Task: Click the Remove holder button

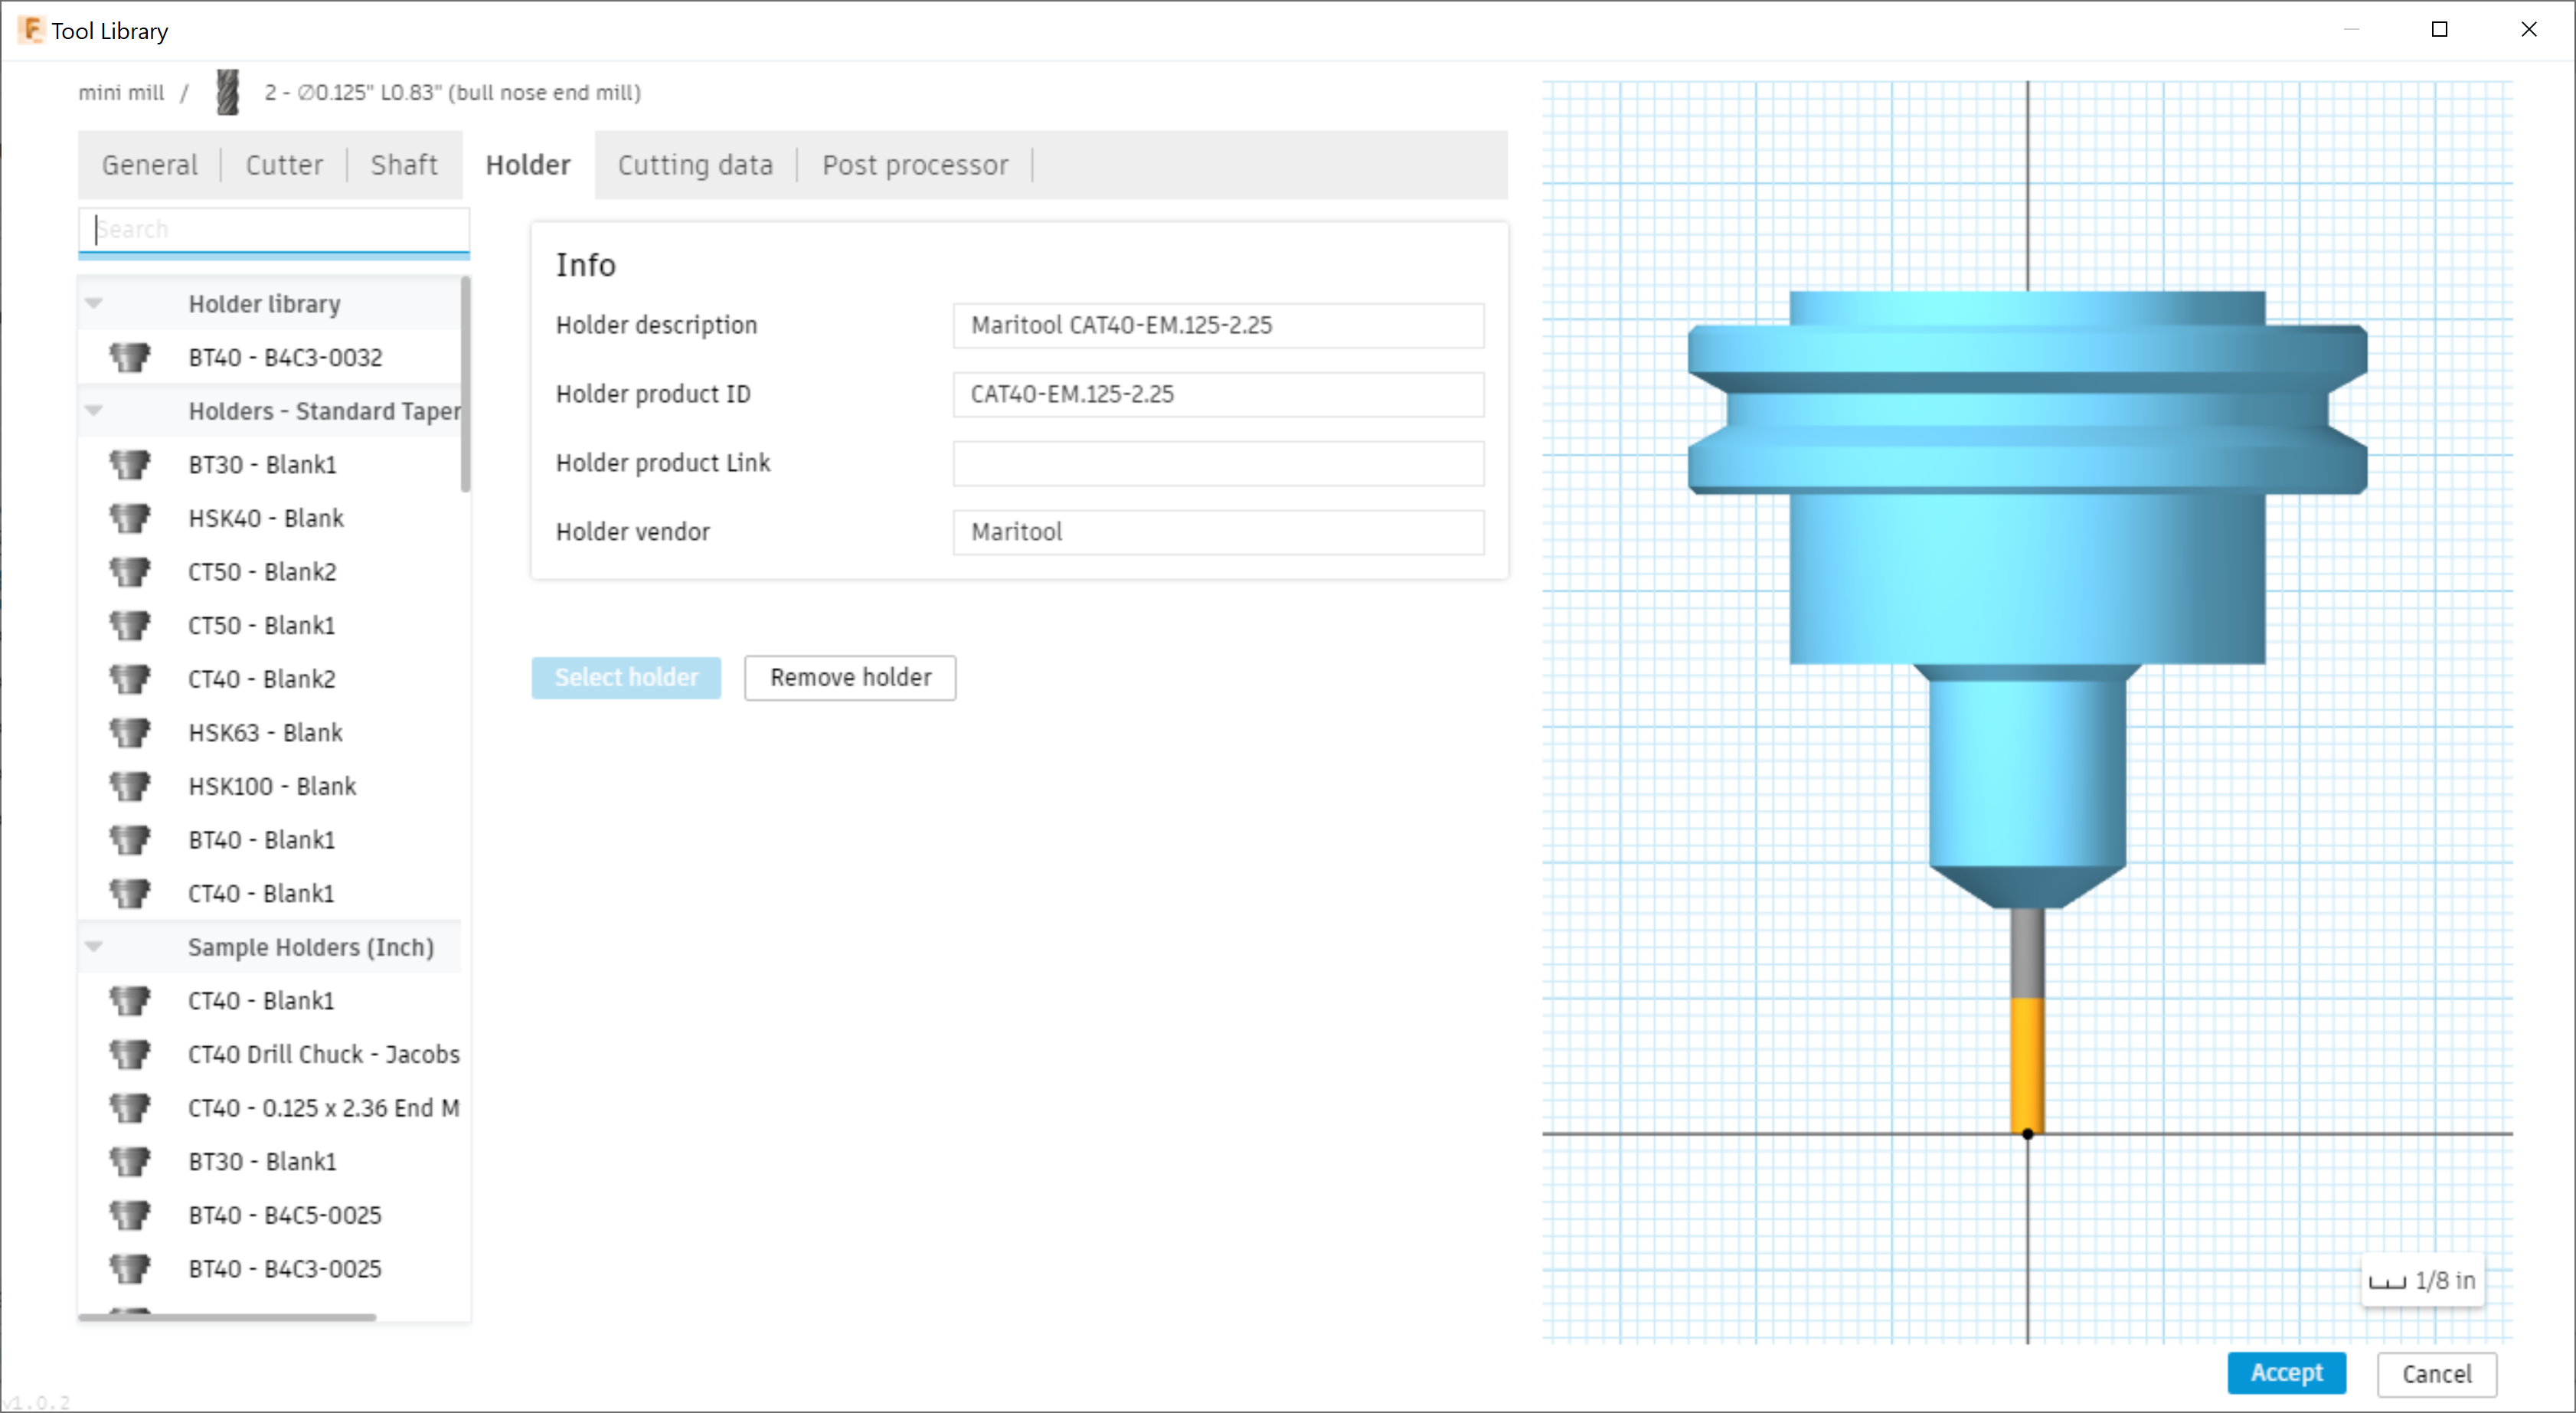Action: (849, 678)
